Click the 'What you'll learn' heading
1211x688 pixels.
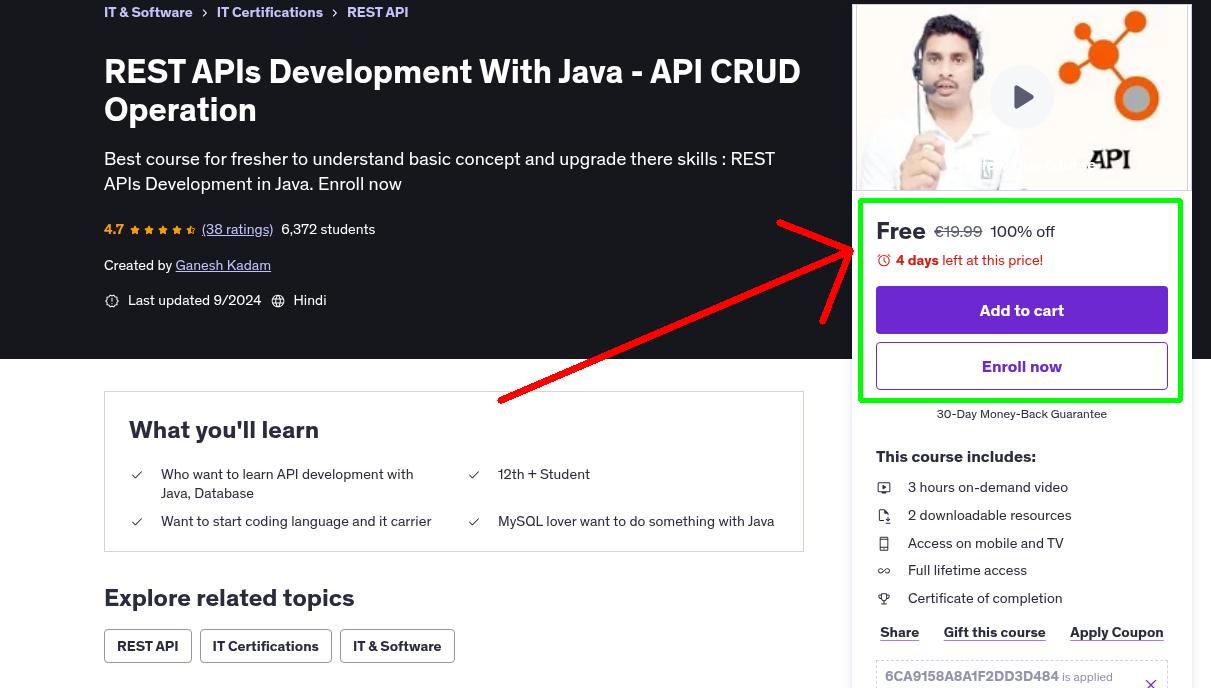pos(224,430)
